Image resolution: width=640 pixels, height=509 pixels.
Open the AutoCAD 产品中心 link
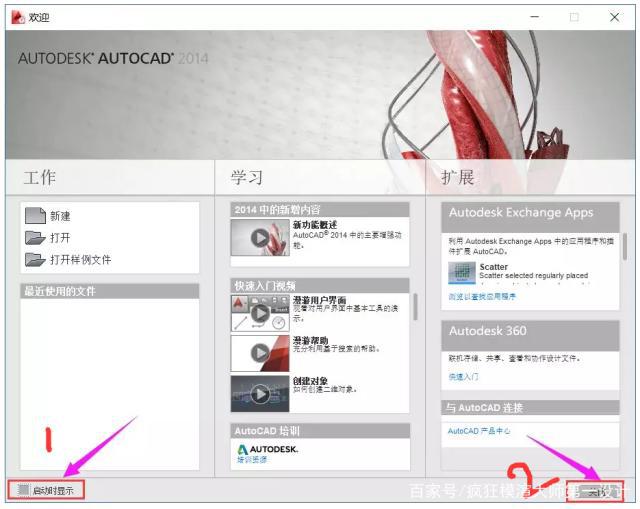(x=479, y=431)
